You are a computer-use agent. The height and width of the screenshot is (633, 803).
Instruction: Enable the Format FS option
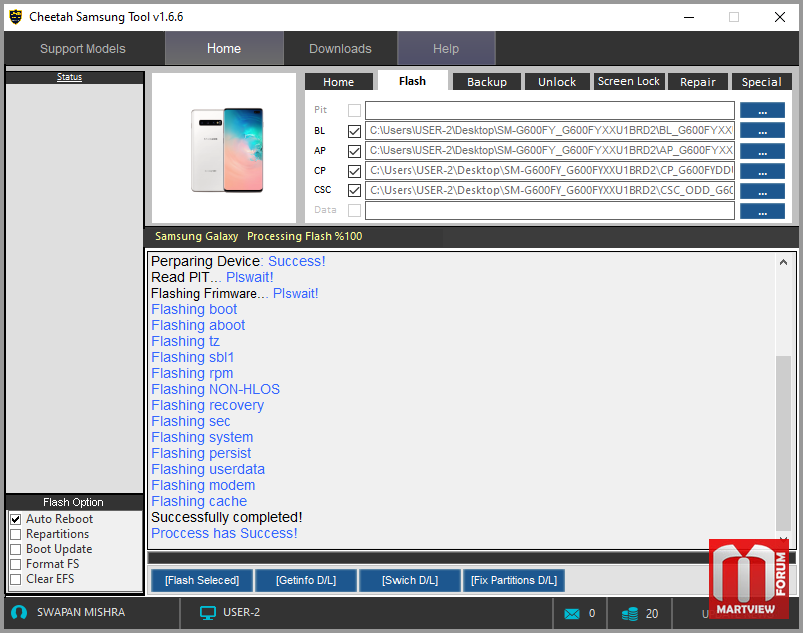[16, 564]
